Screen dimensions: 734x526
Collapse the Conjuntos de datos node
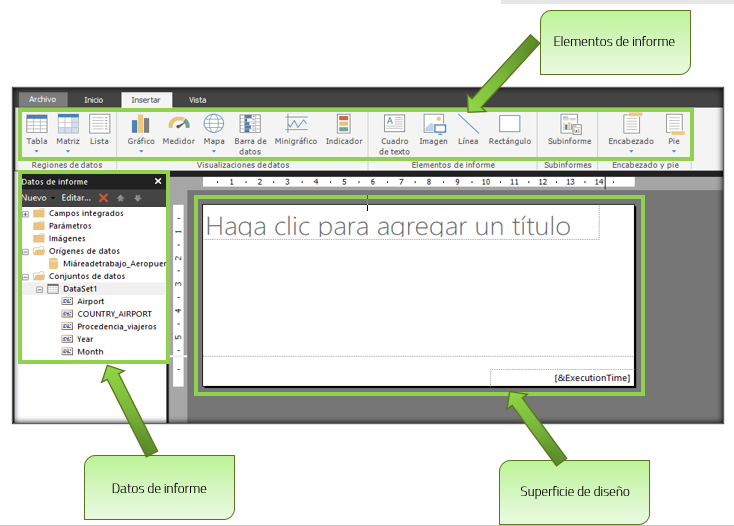(26, 277)
